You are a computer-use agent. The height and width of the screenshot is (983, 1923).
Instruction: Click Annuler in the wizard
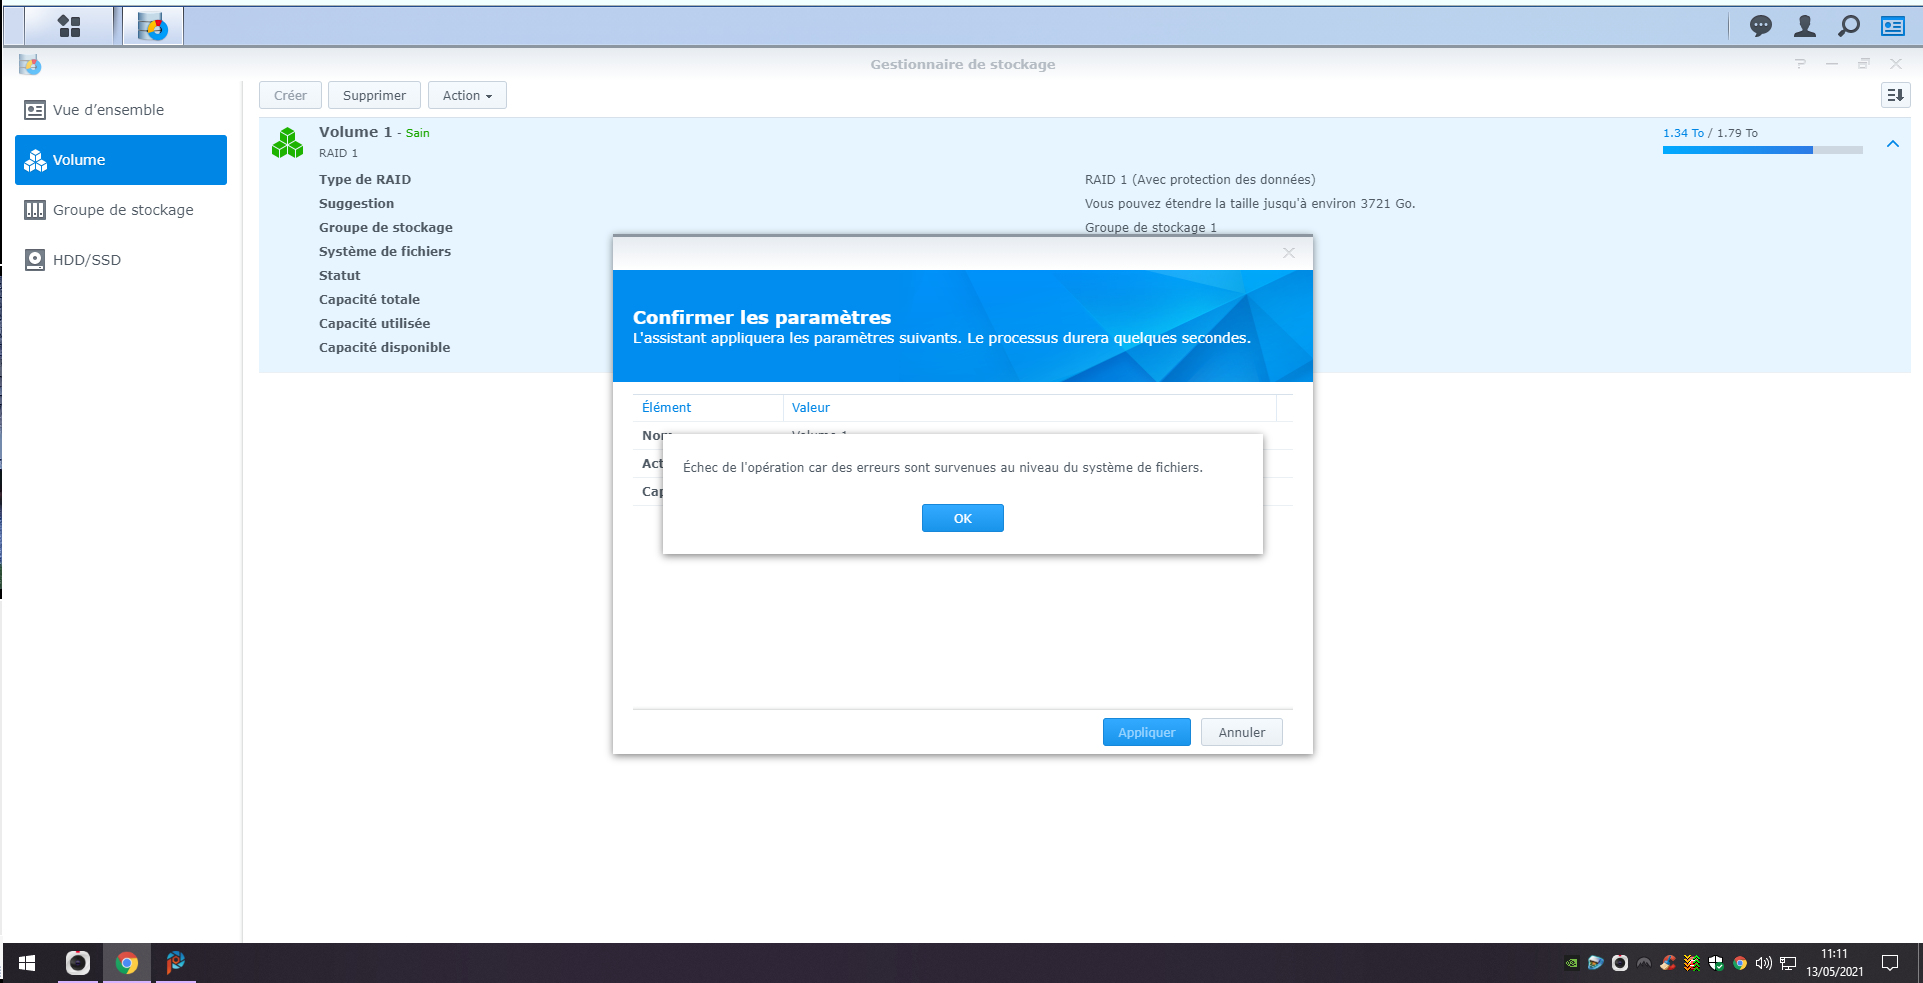pos(1242,732)
